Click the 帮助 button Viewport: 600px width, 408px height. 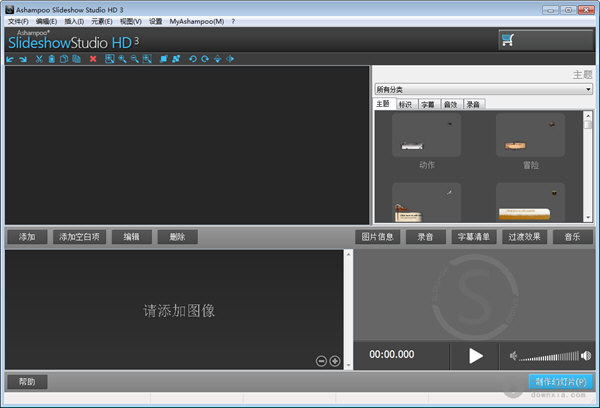pos(27,382)
